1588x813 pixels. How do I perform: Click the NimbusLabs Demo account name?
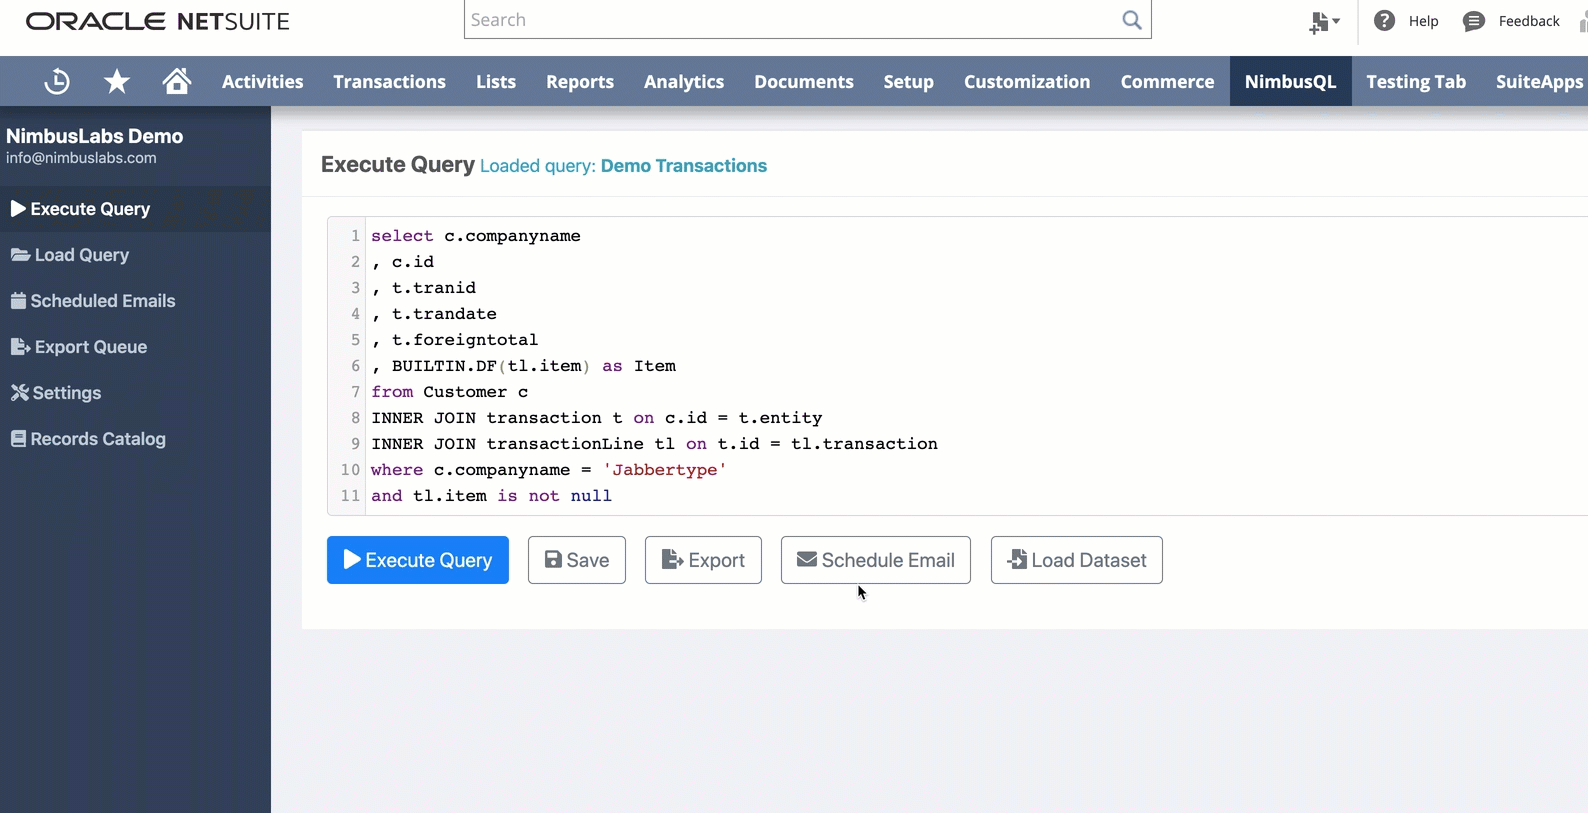[x=95, y=136]
